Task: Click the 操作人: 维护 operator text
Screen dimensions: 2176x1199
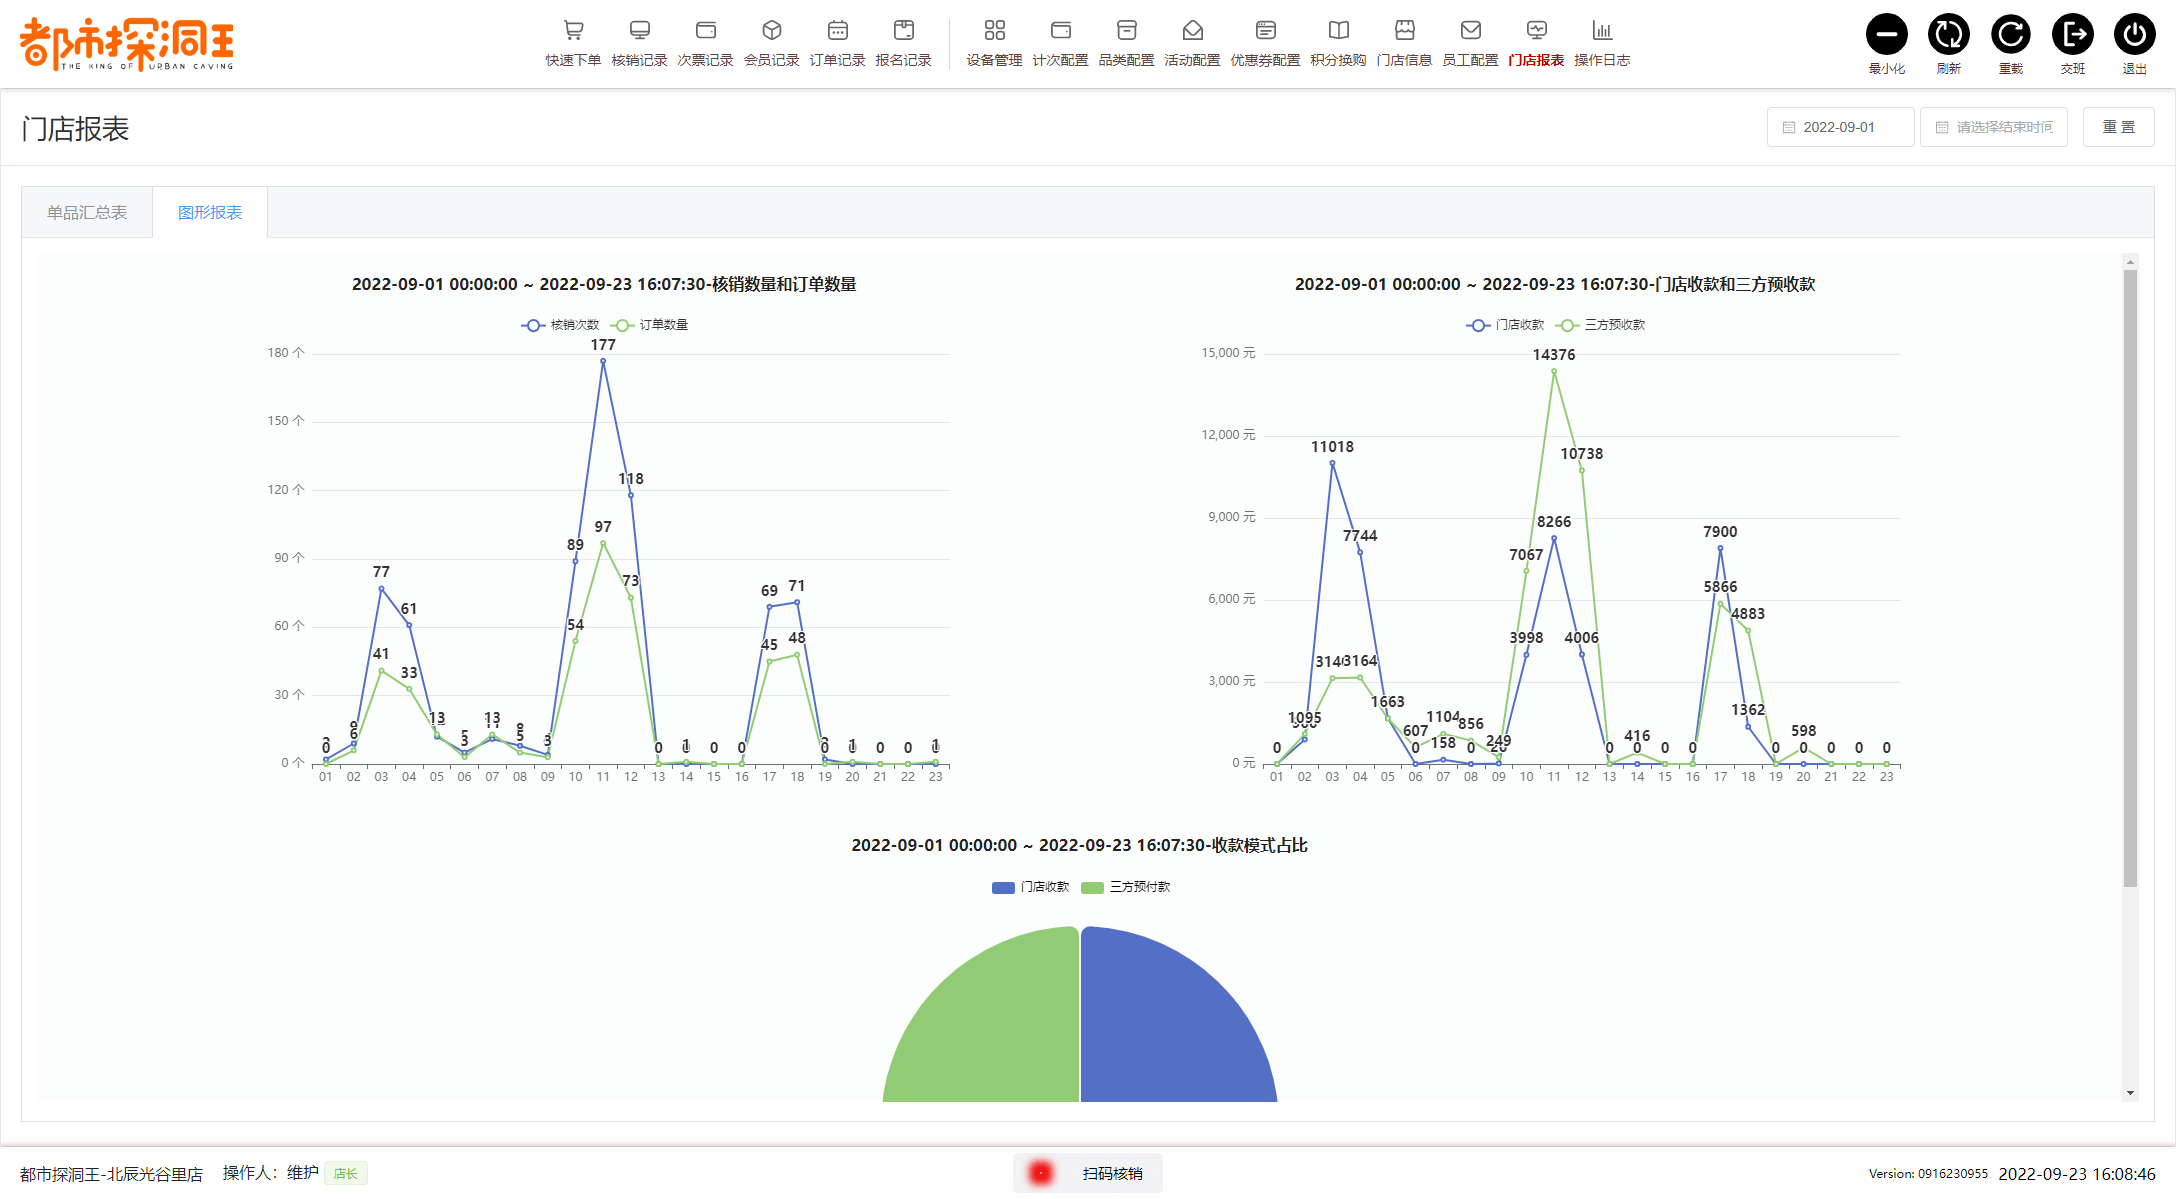Action: tap(270, 1173)
